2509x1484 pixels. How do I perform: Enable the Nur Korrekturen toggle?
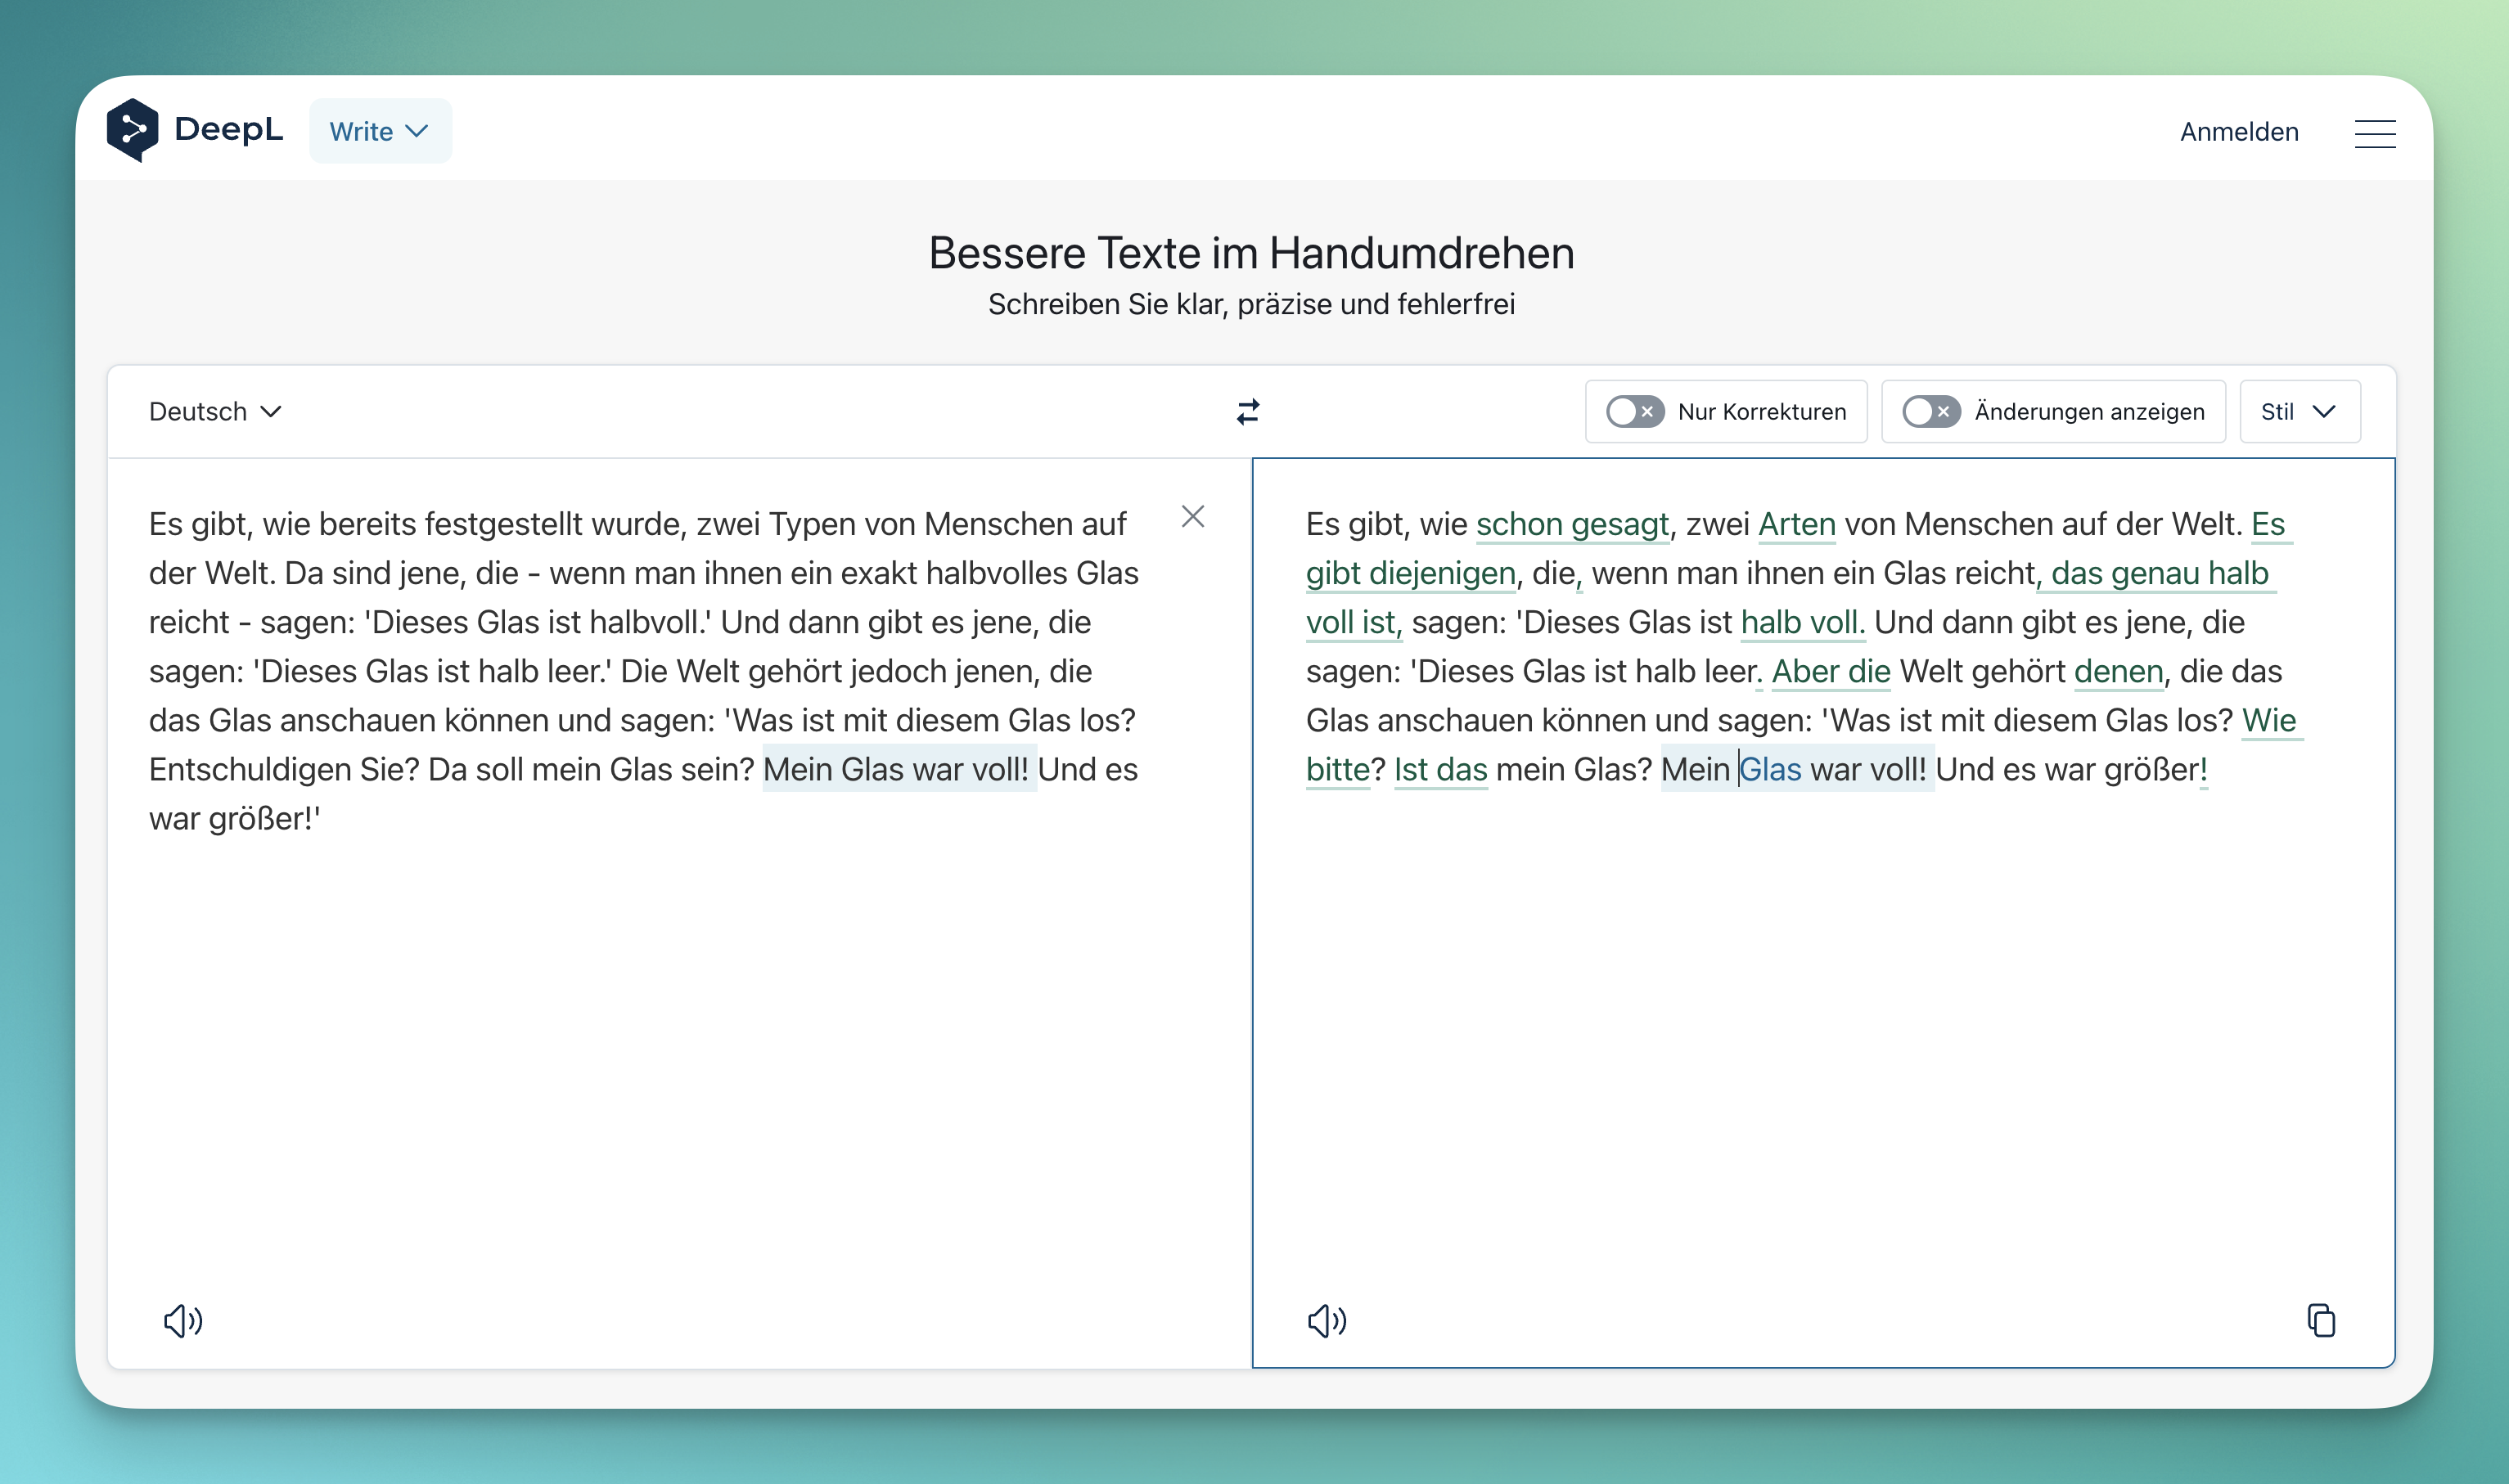coord(1634,412)
